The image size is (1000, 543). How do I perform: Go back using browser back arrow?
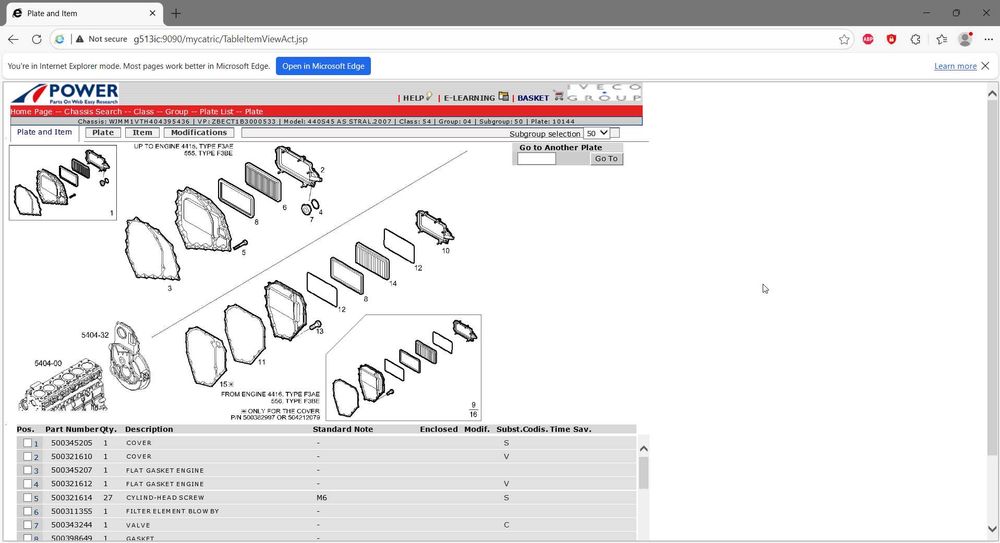(x=13, y=39)
